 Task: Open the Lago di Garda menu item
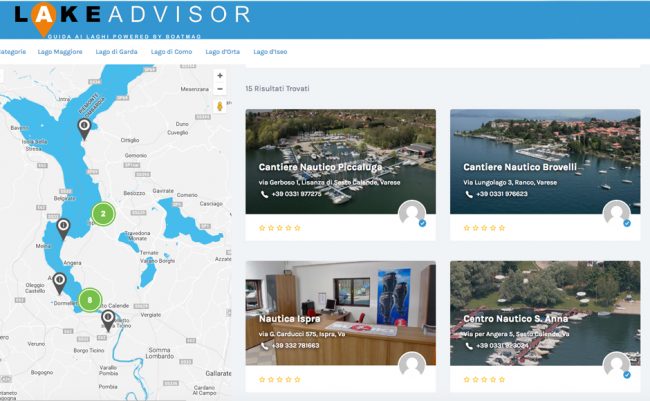[x=116, y=52]
